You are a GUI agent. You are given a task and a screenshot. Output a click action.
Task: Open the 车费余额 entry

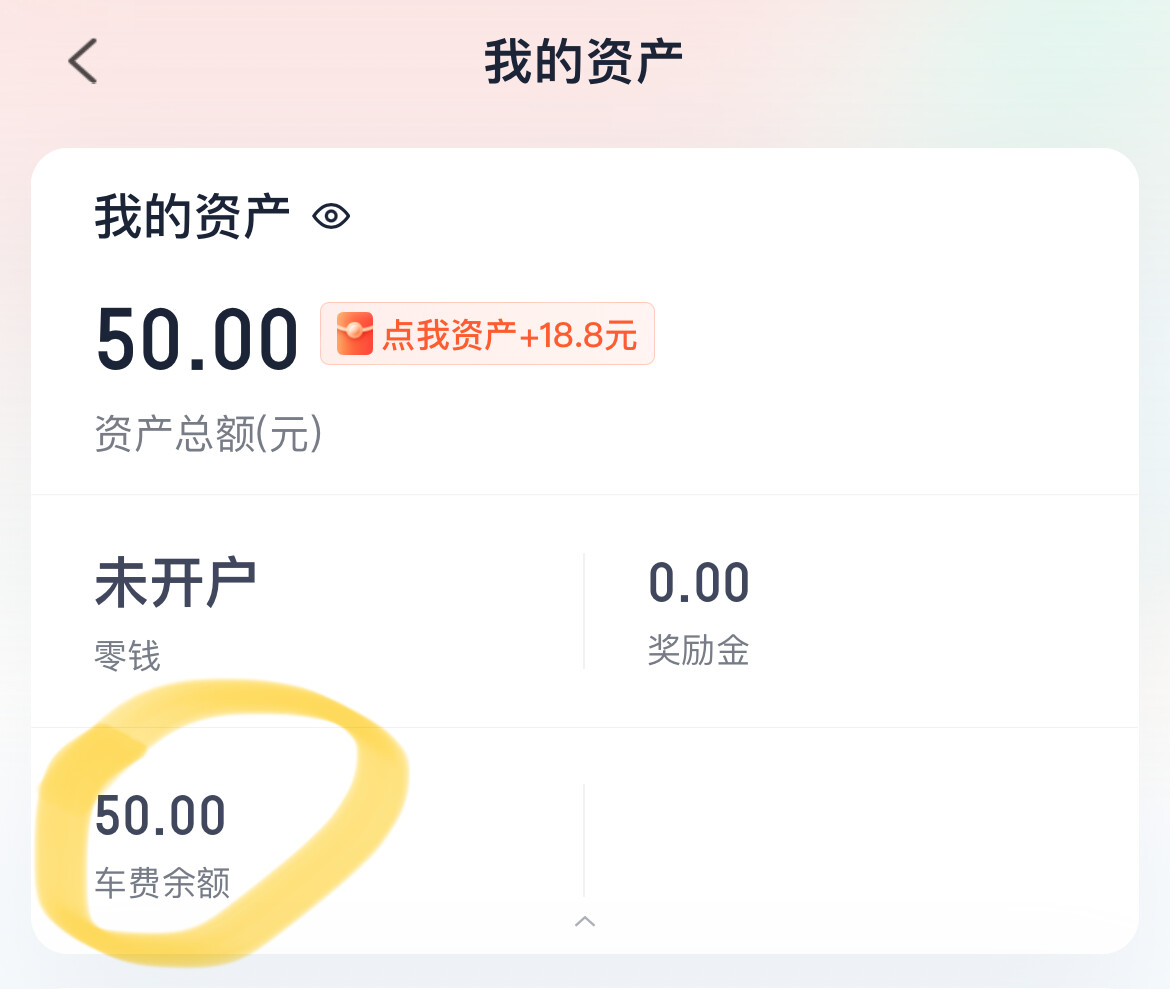[162, 883]
